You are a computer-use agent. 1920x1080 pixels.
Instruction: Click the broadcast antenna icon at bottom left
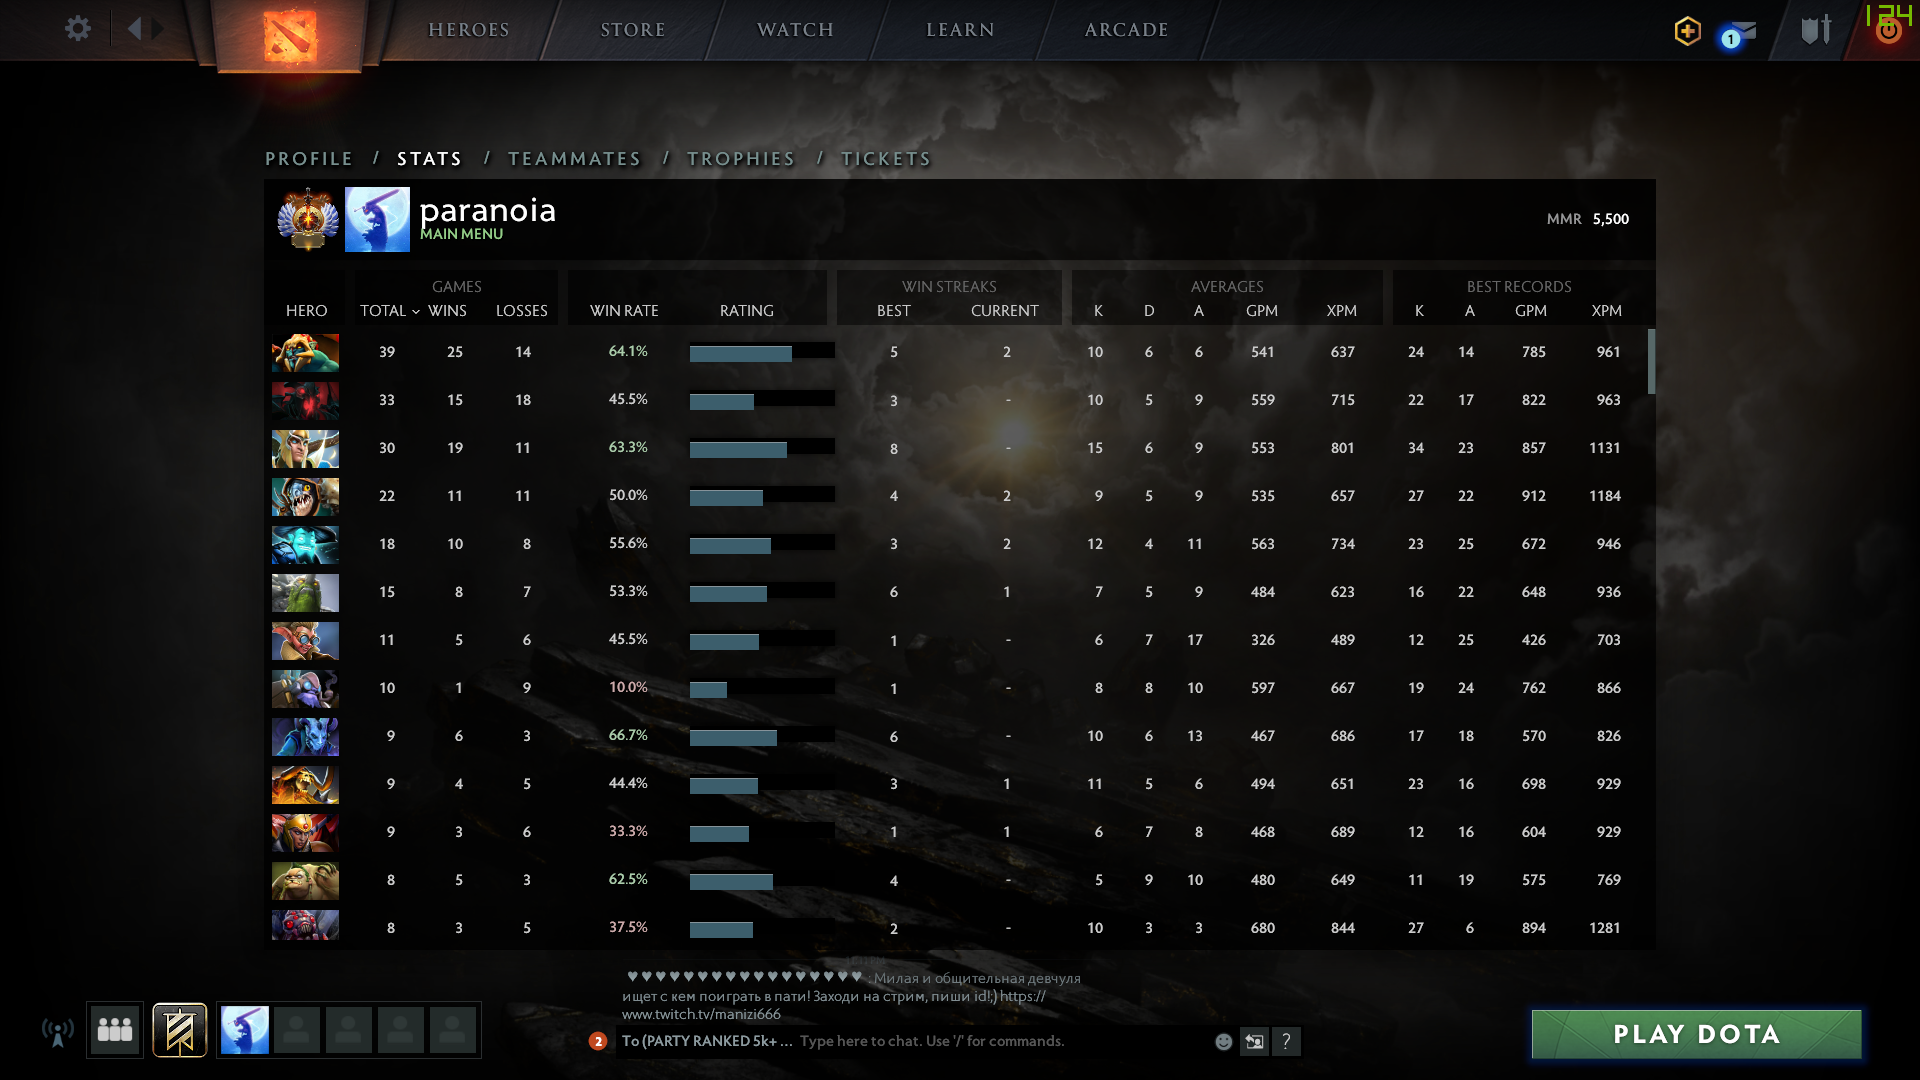pos(60,1029)
